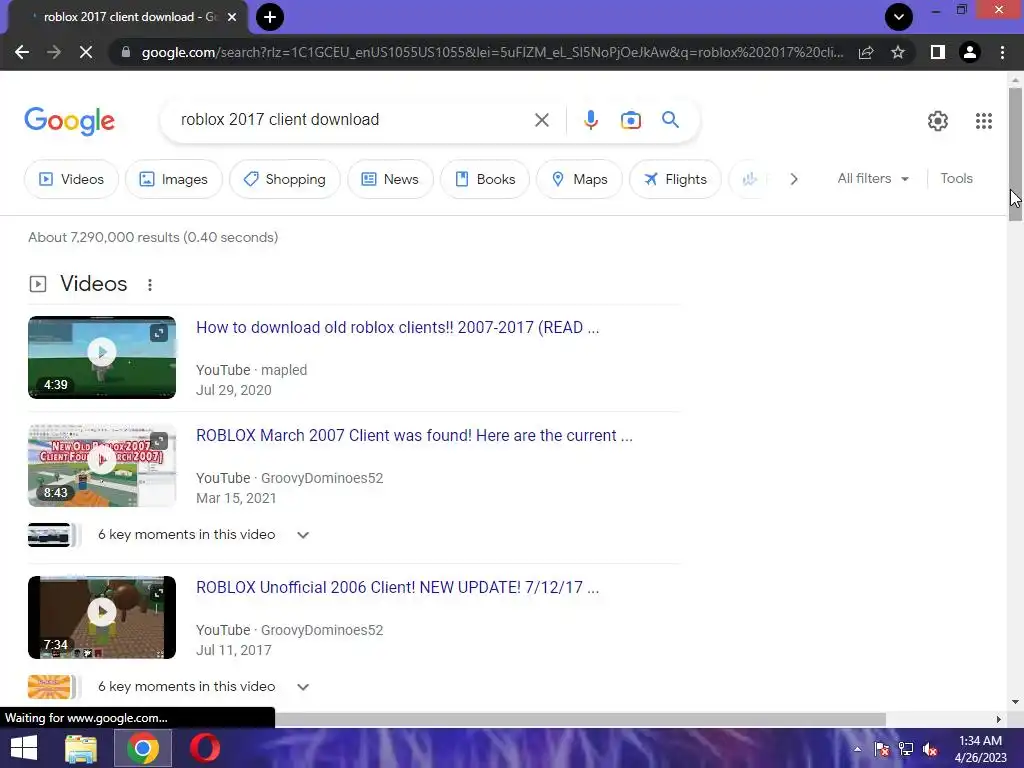Click horizontal scrollbar right arrow

coord(999,719)
